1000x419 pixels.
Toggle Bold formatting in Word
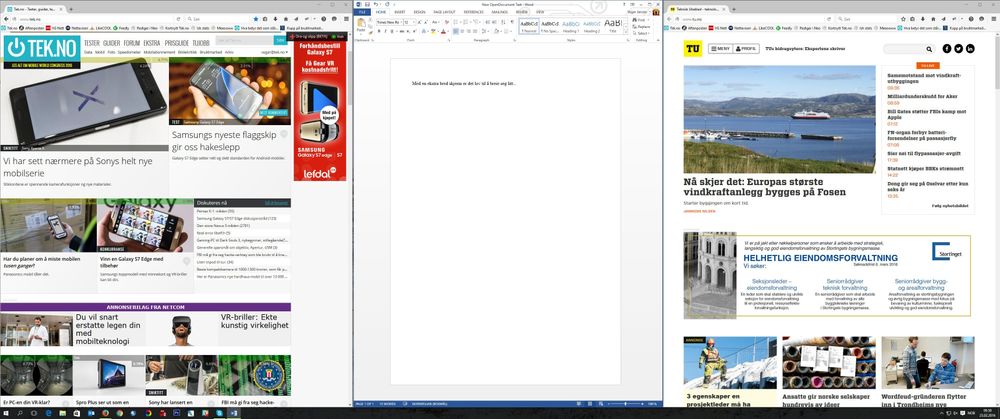379,31
